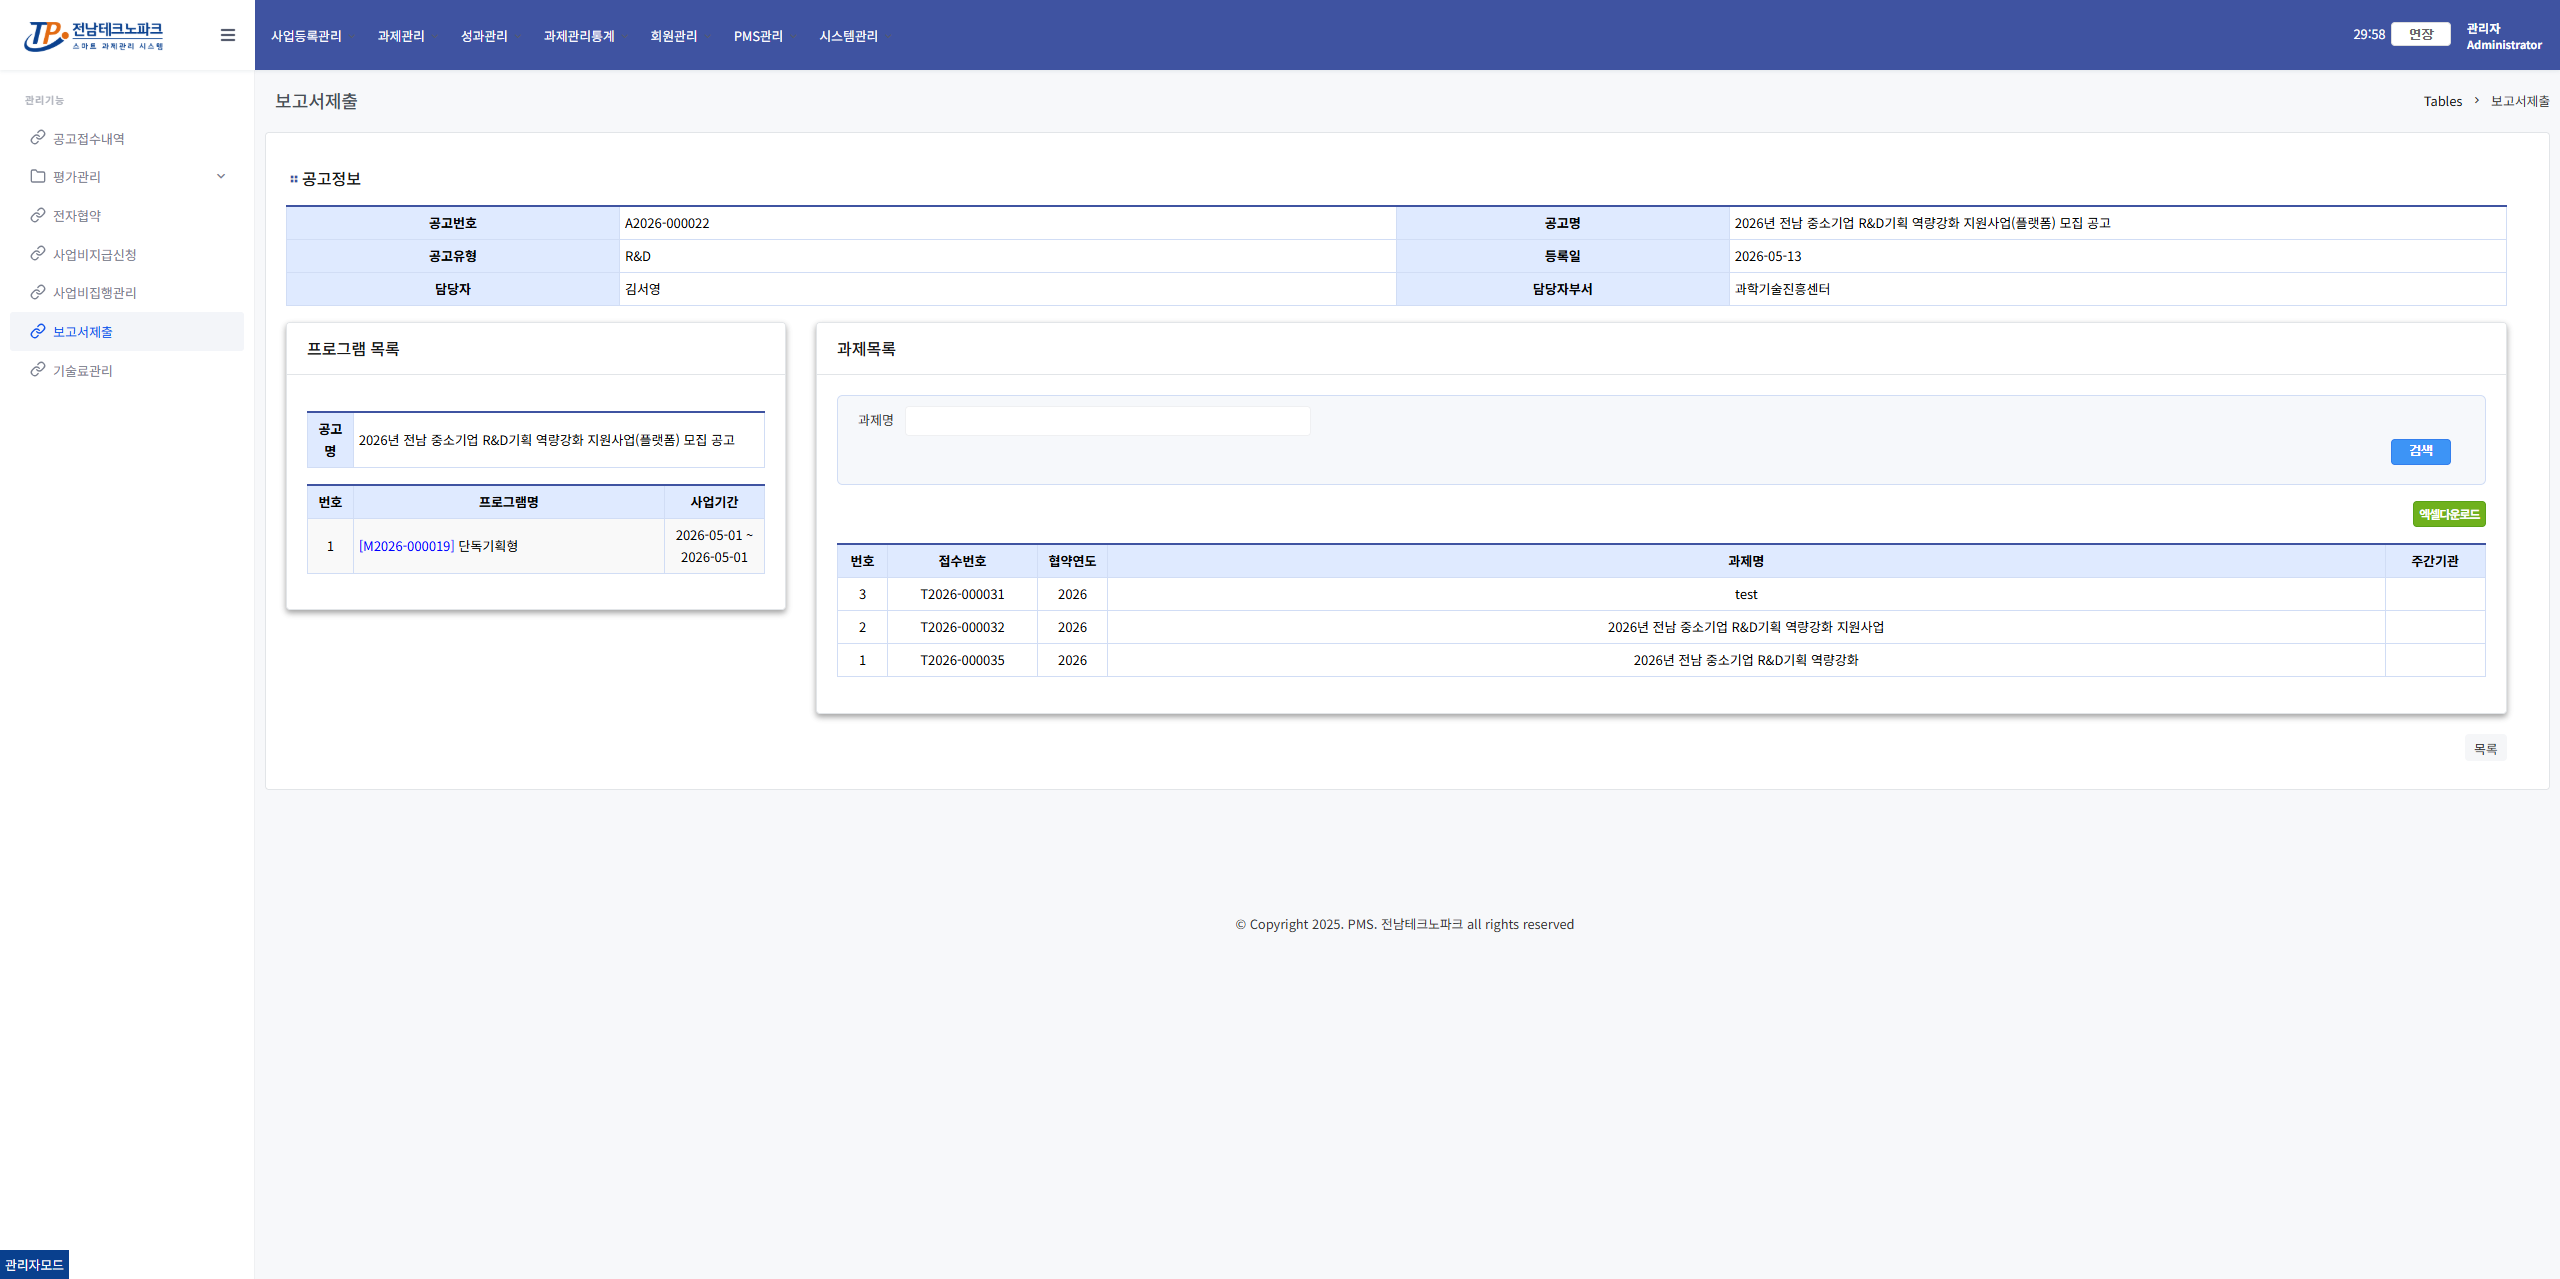
Task: Click the link icon beside 사업비지급신청
Action: [38, 254]
